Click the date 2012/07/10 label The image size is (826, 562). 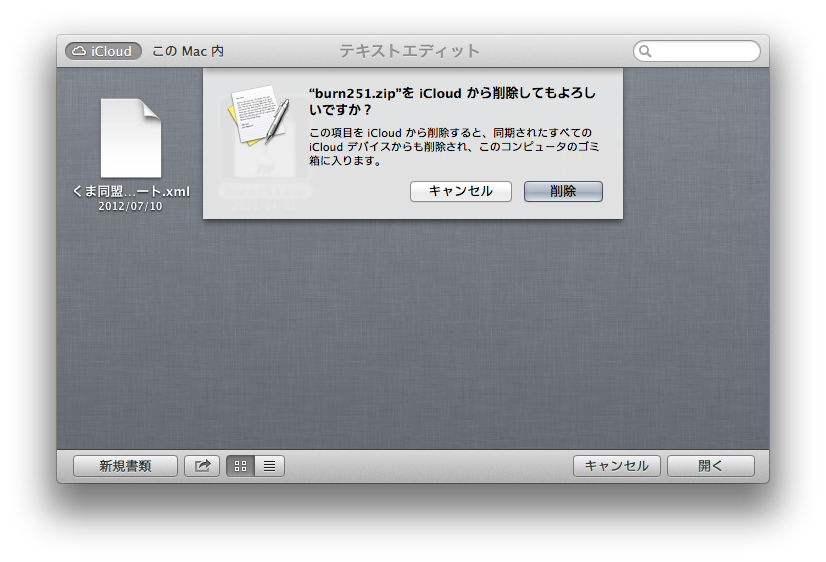point(130,206)
